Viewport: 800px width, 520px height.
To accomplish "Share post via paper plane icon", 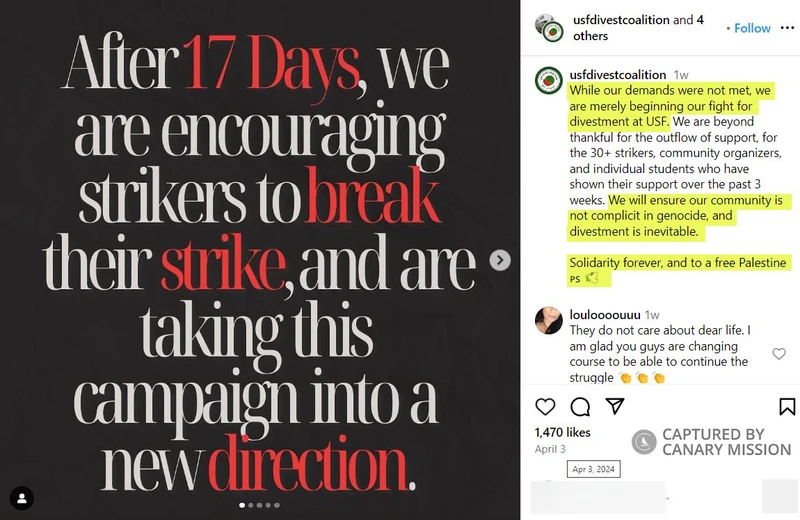I will 616,406.
